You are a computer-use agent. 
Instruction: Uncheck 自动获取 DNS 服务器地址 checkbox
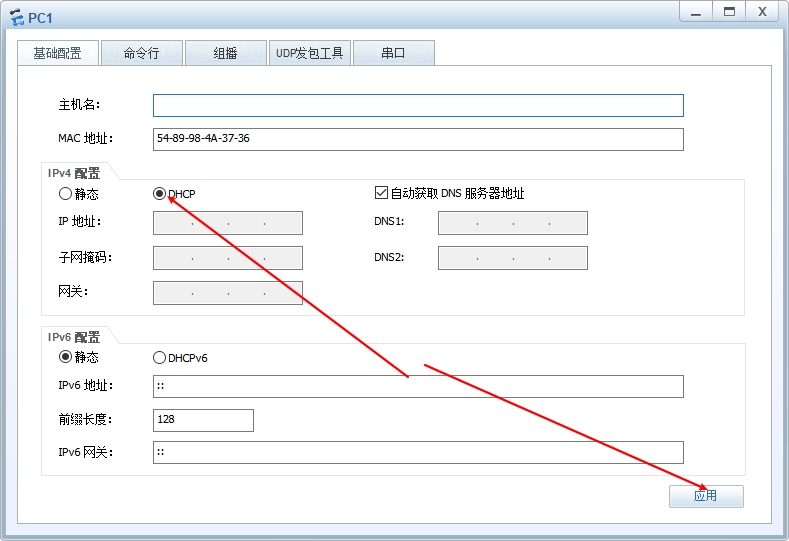381,193
